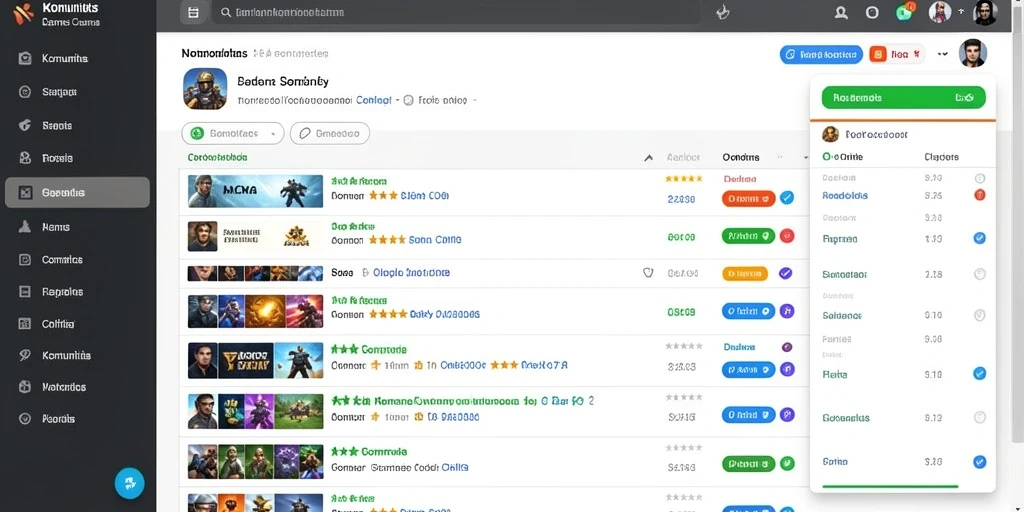
Task: Click the pill button with the pencil icon
Action: (x=330, y=133)
